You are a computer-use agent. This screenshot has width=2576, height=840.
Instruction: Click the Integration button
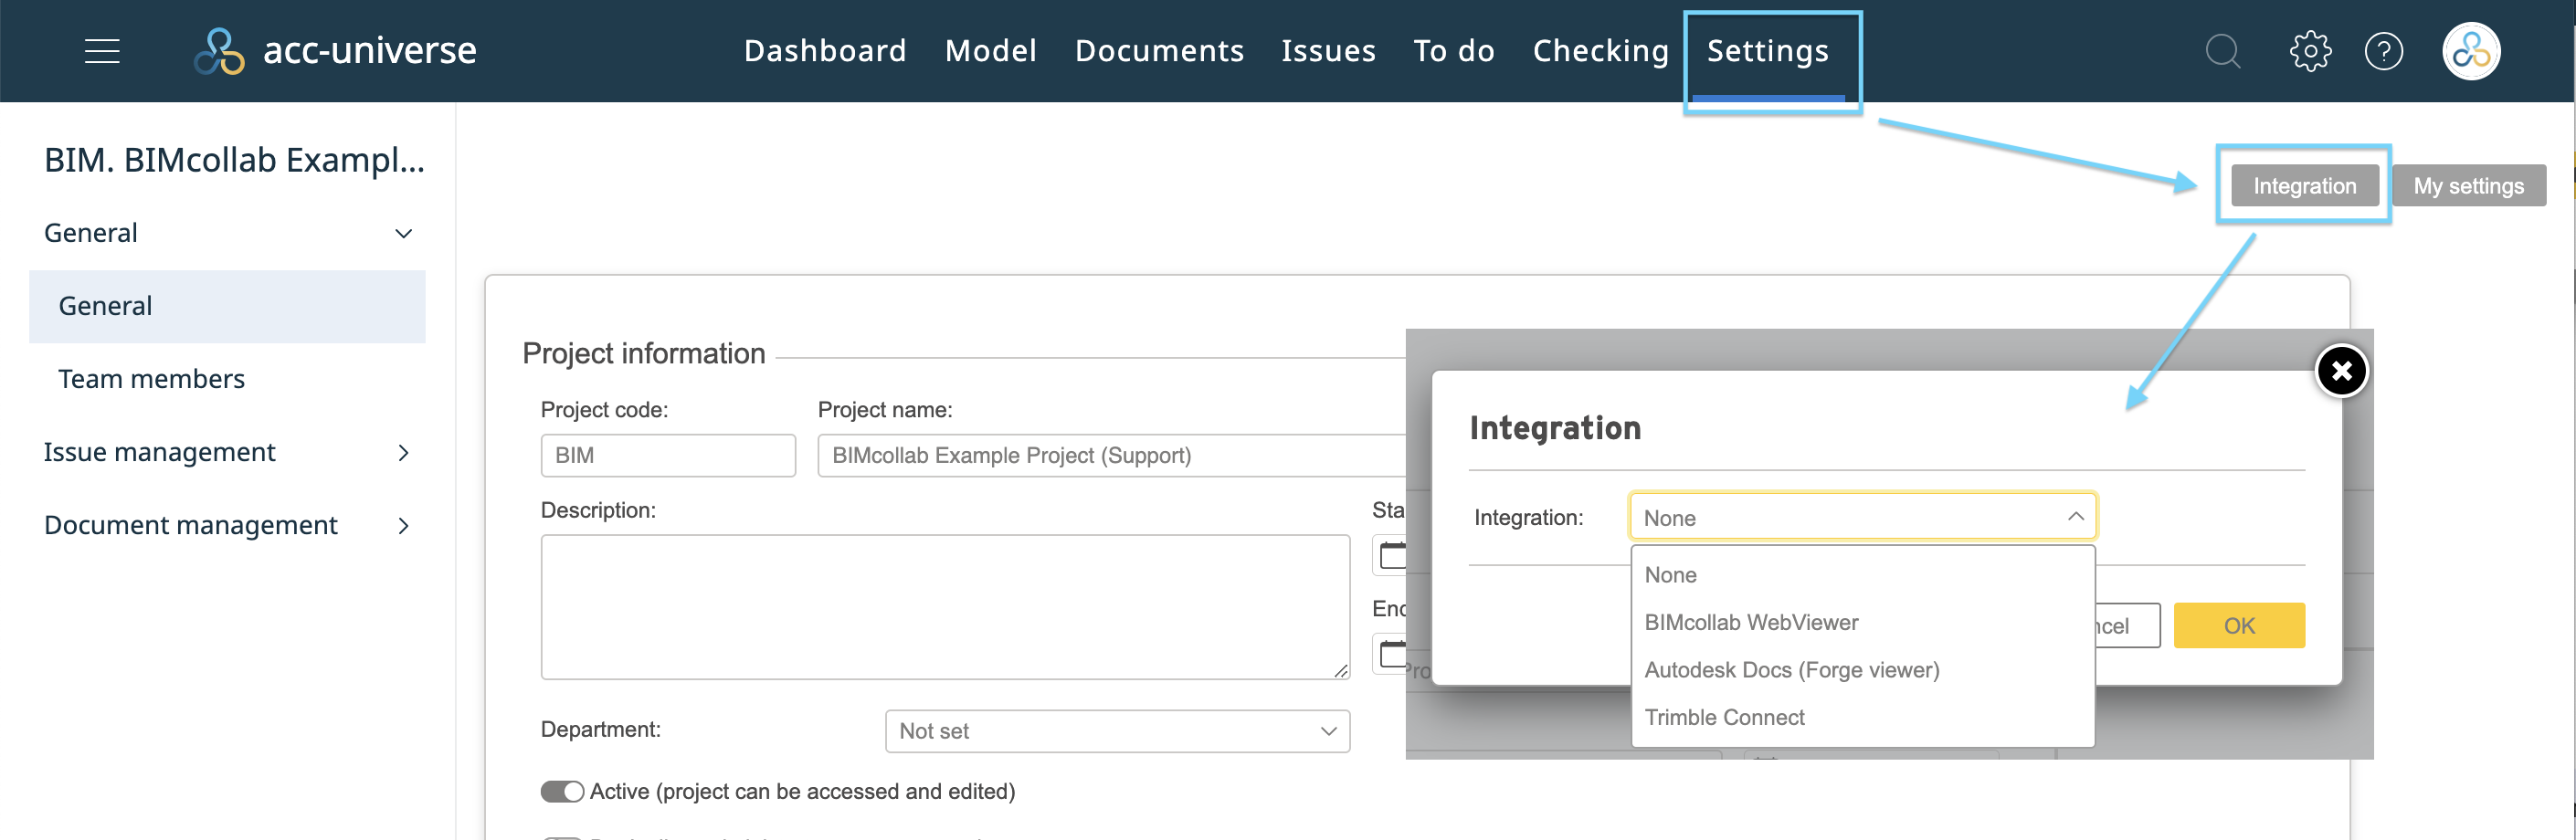click(2304, 186)
